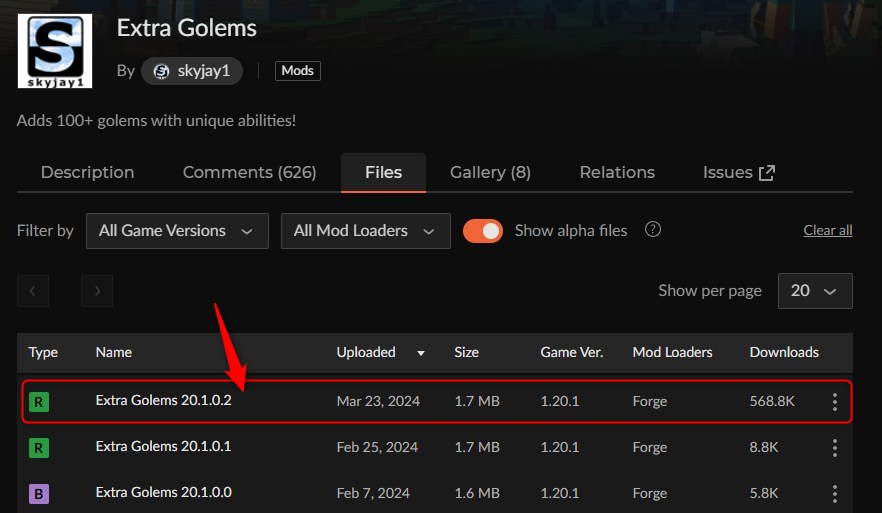Click the Mod Loaders column header
This screenshot has height=513, width=882.
[672, 352]
